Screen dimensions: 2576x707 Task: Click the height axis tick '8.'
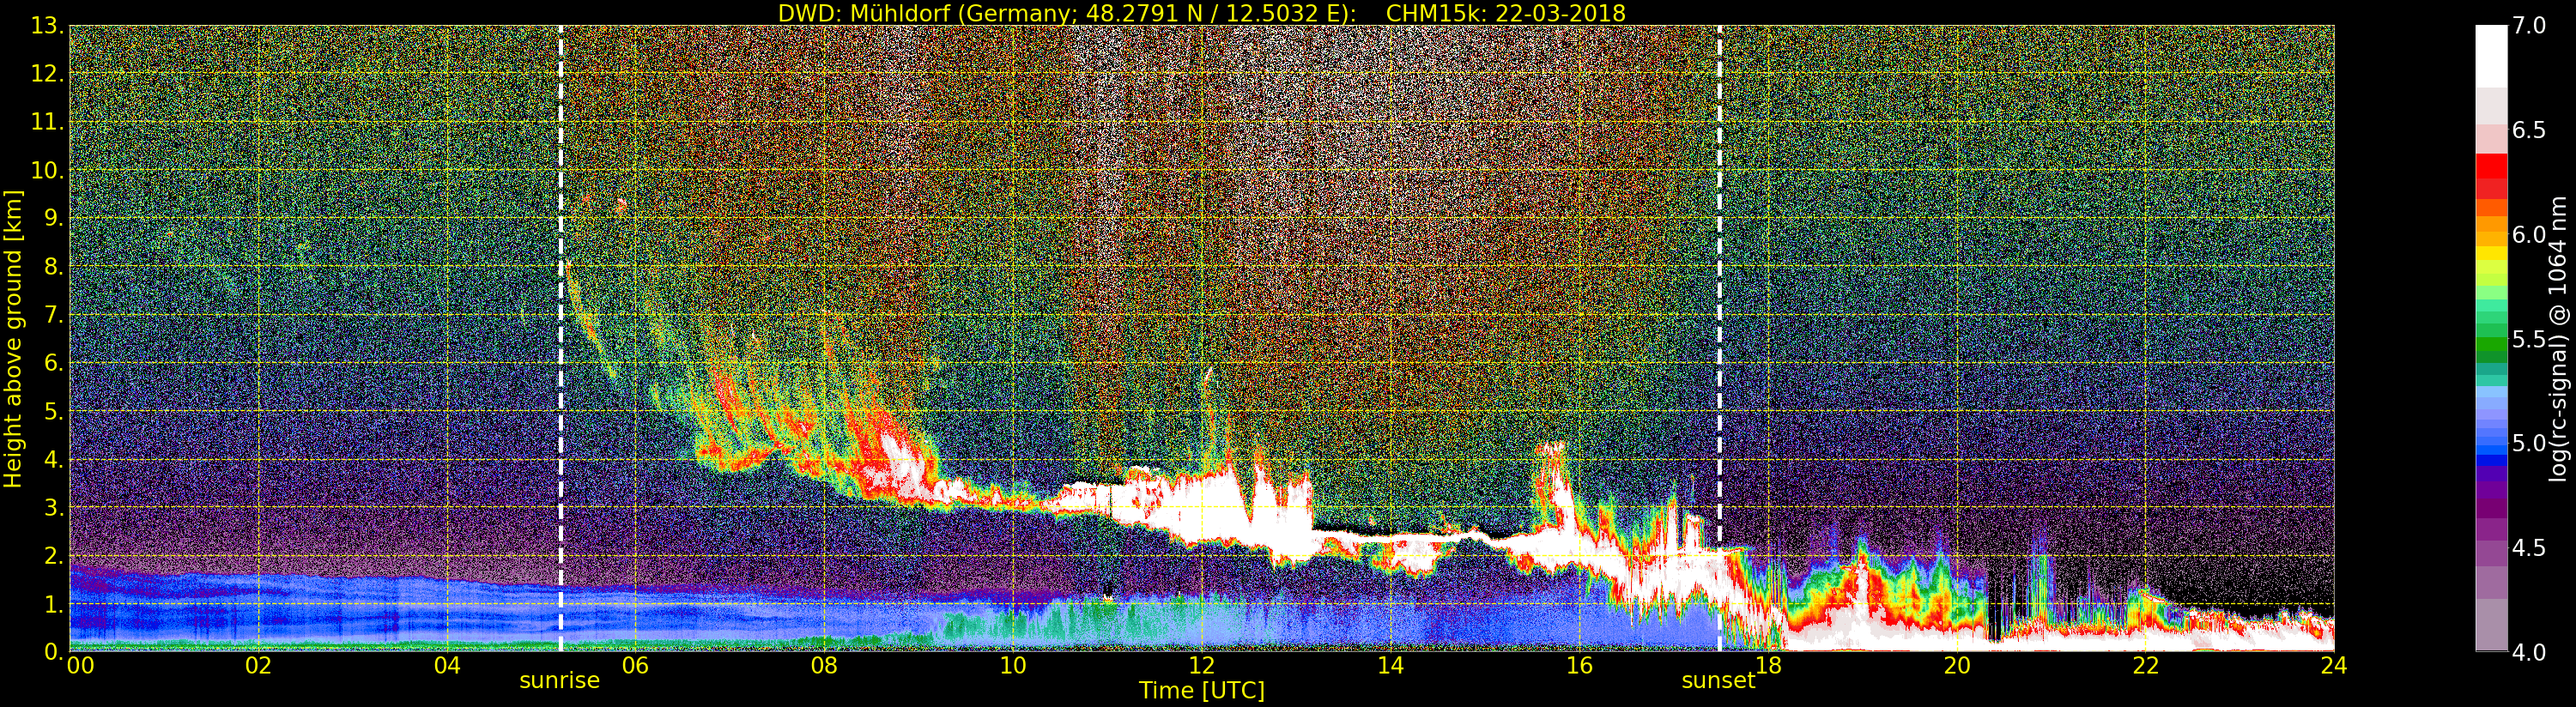pos(53,267)
